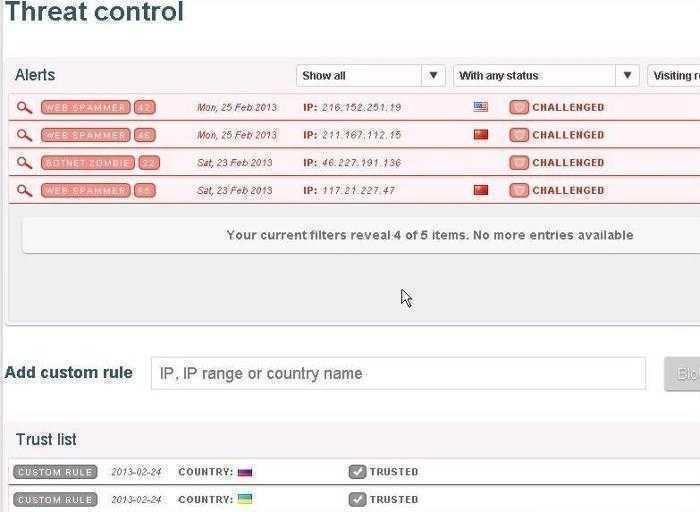The image size is (700, 512).
Task: Click second Trust list country flag icon
Action: click(245, 499)
